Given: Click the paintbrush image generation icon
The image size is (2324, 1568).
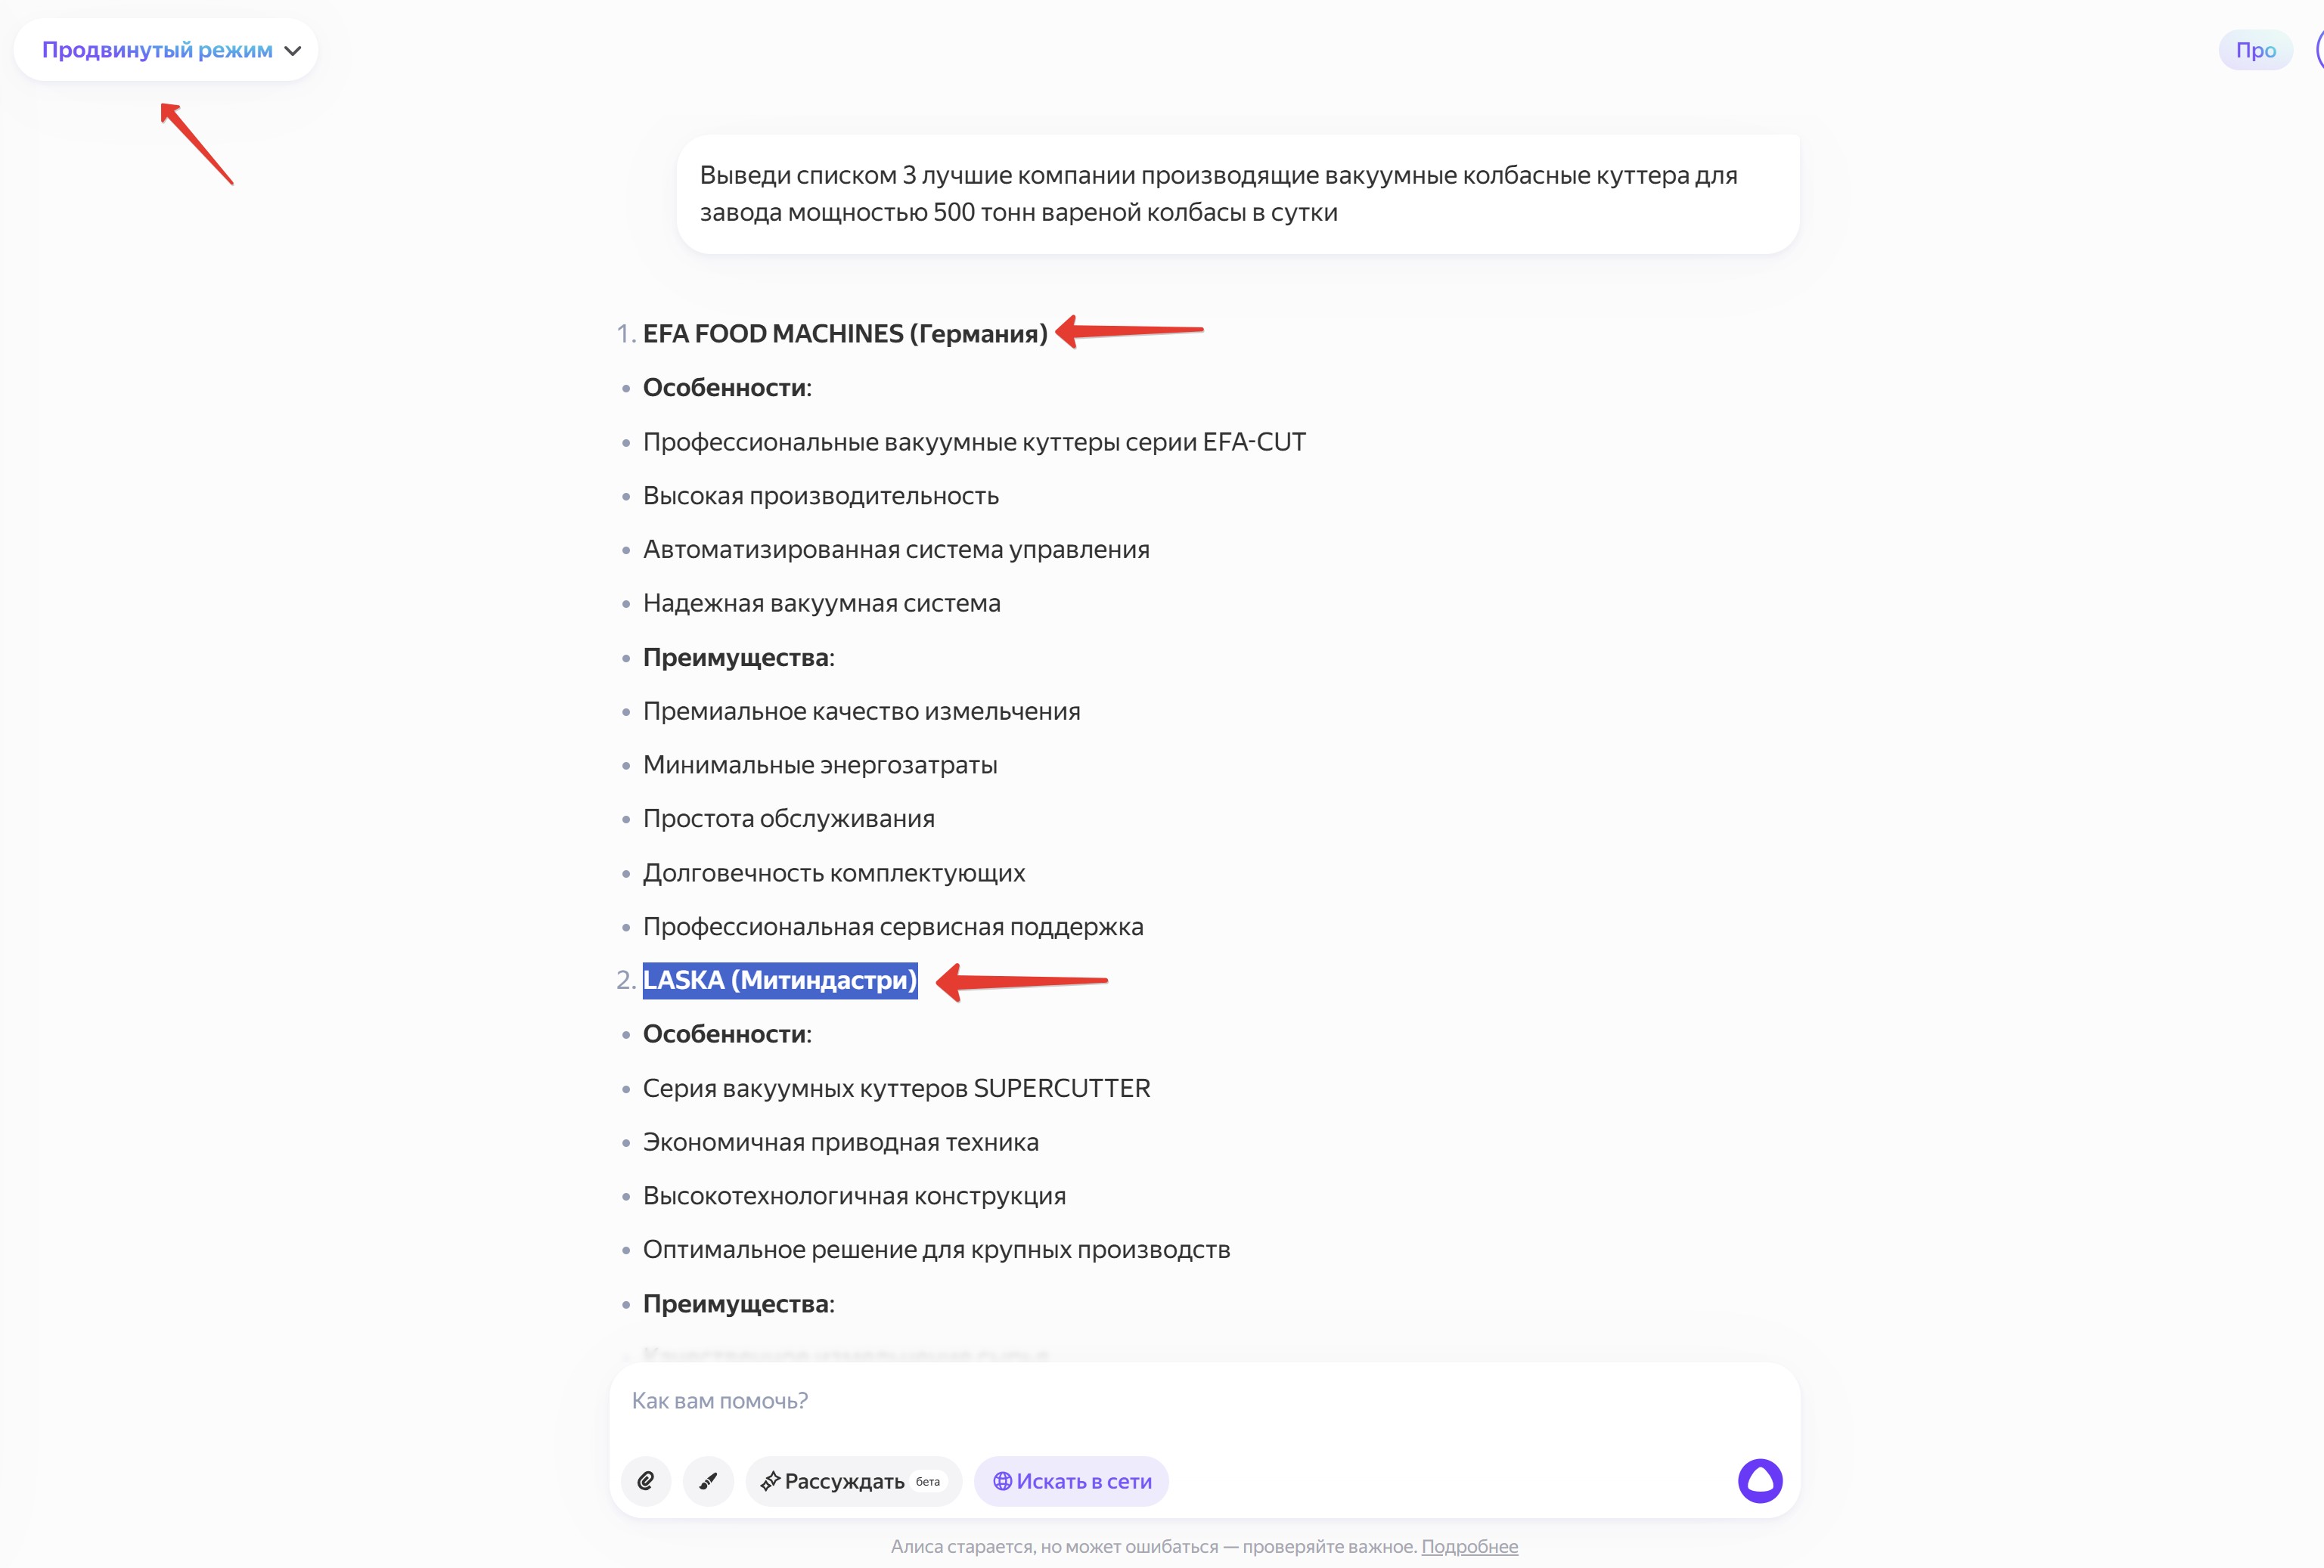Looking at the screenshot, I should 708,1481.
